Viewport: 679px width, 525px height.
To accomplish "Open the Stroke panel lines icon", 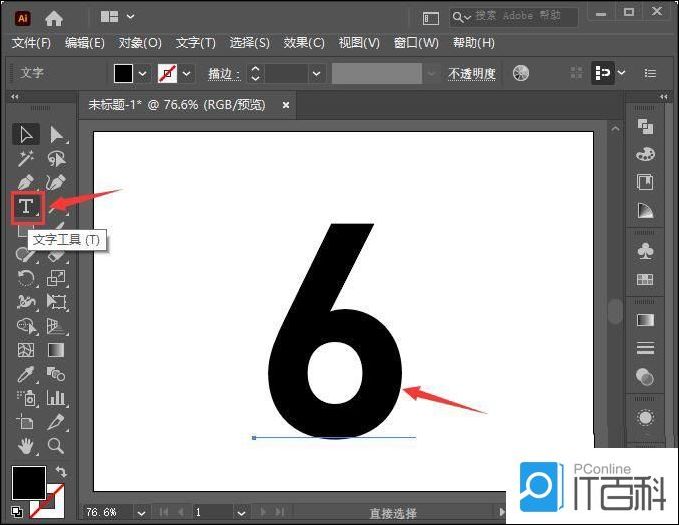I will pyautogui.click(x=645, y=348).
